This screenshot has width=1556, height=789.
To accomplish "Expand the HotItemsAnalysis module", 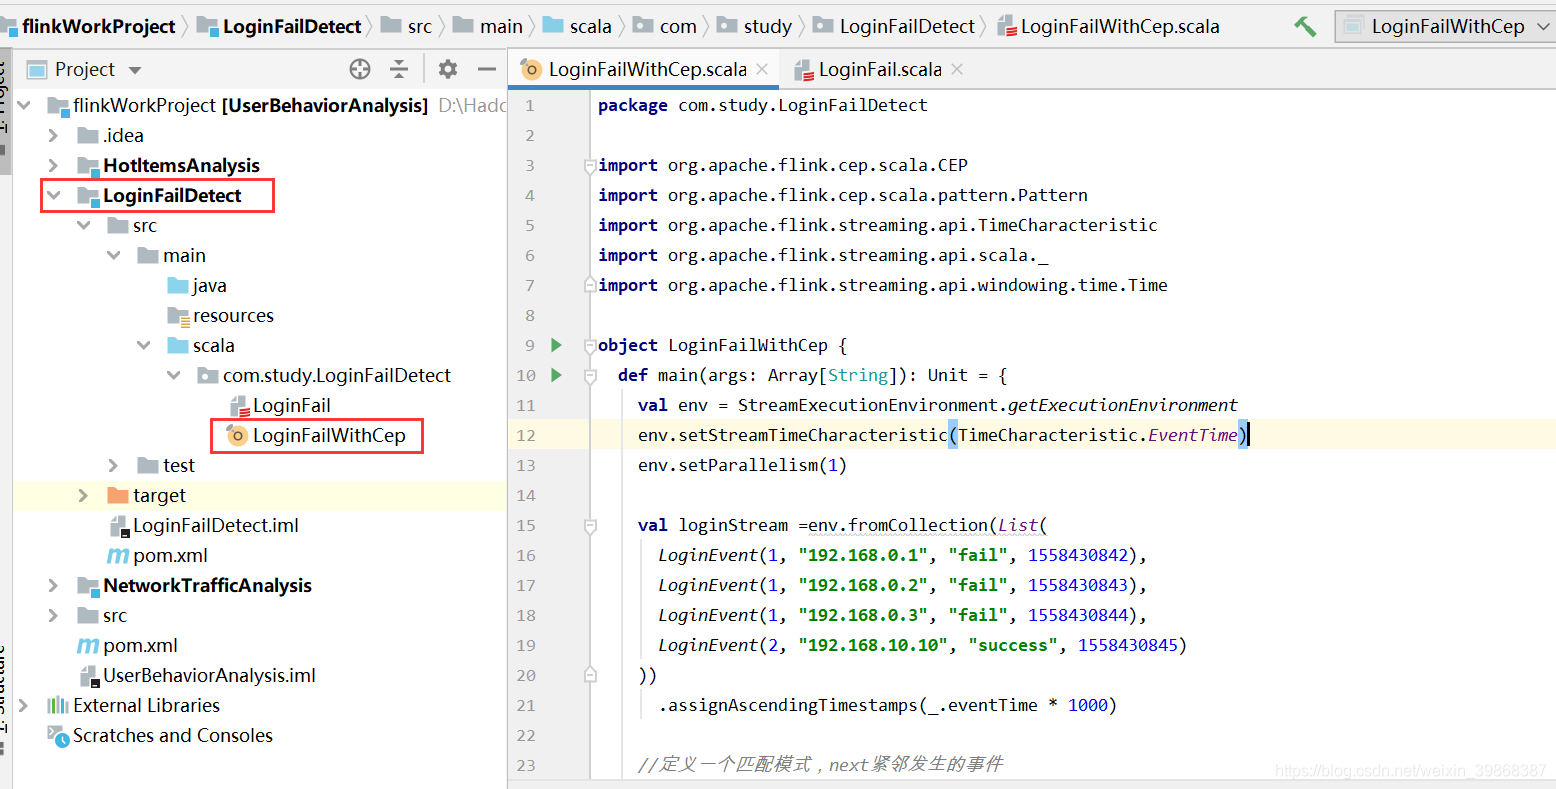I will point(54,165).
